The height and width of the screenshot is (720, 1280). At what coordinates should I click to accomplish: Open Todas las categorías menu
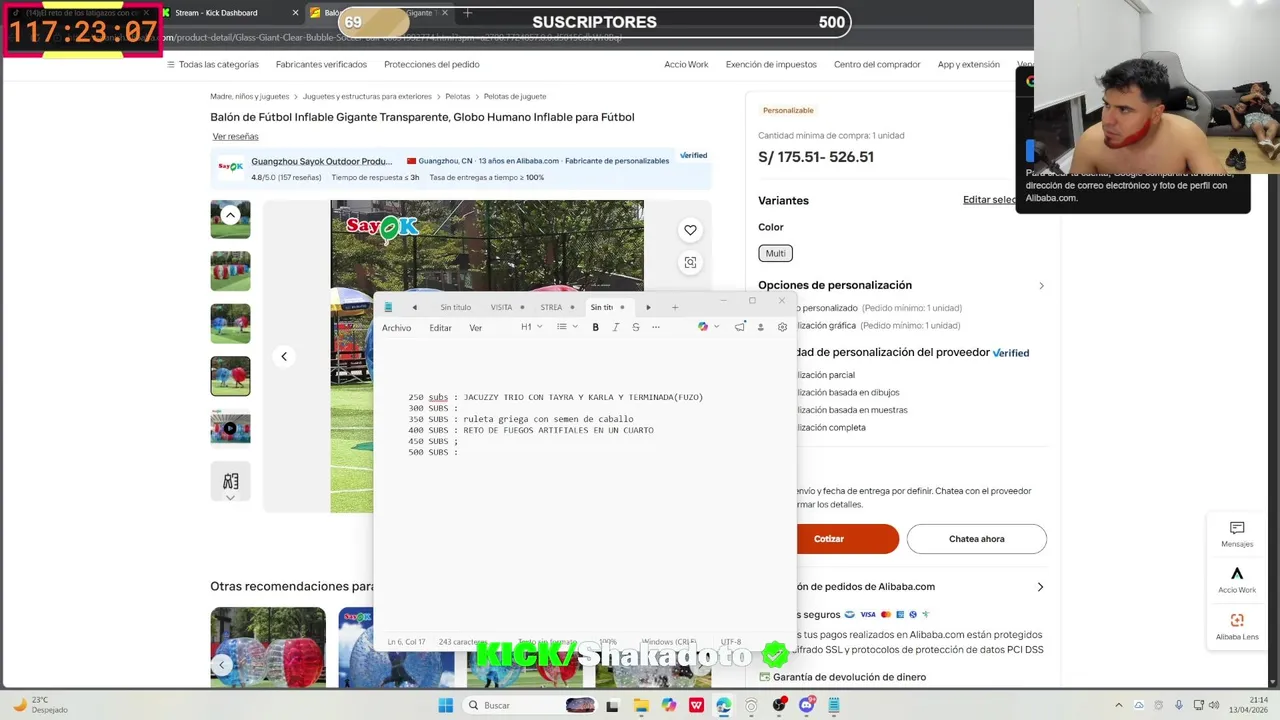pos(212,64)
